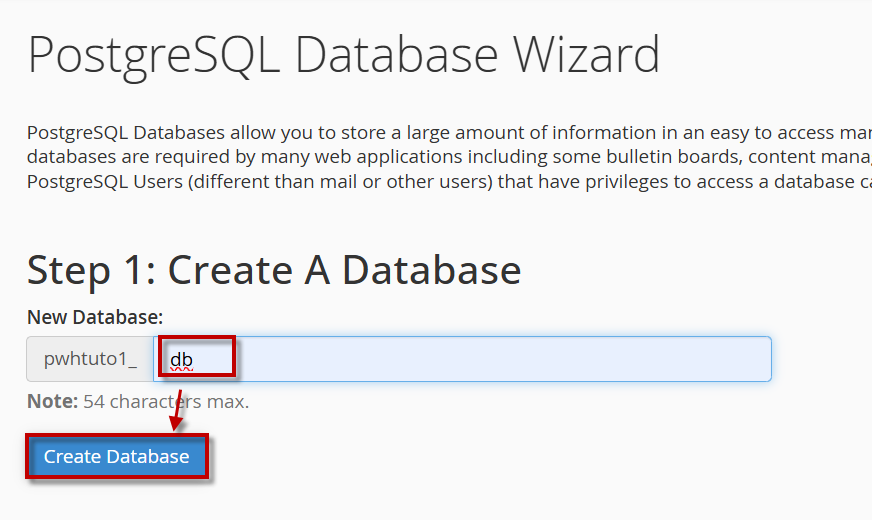The height and width of the screenshot is (520, 872).
Task: Click "Step 1:" at the start of the heading
Action: coord(91,270)
